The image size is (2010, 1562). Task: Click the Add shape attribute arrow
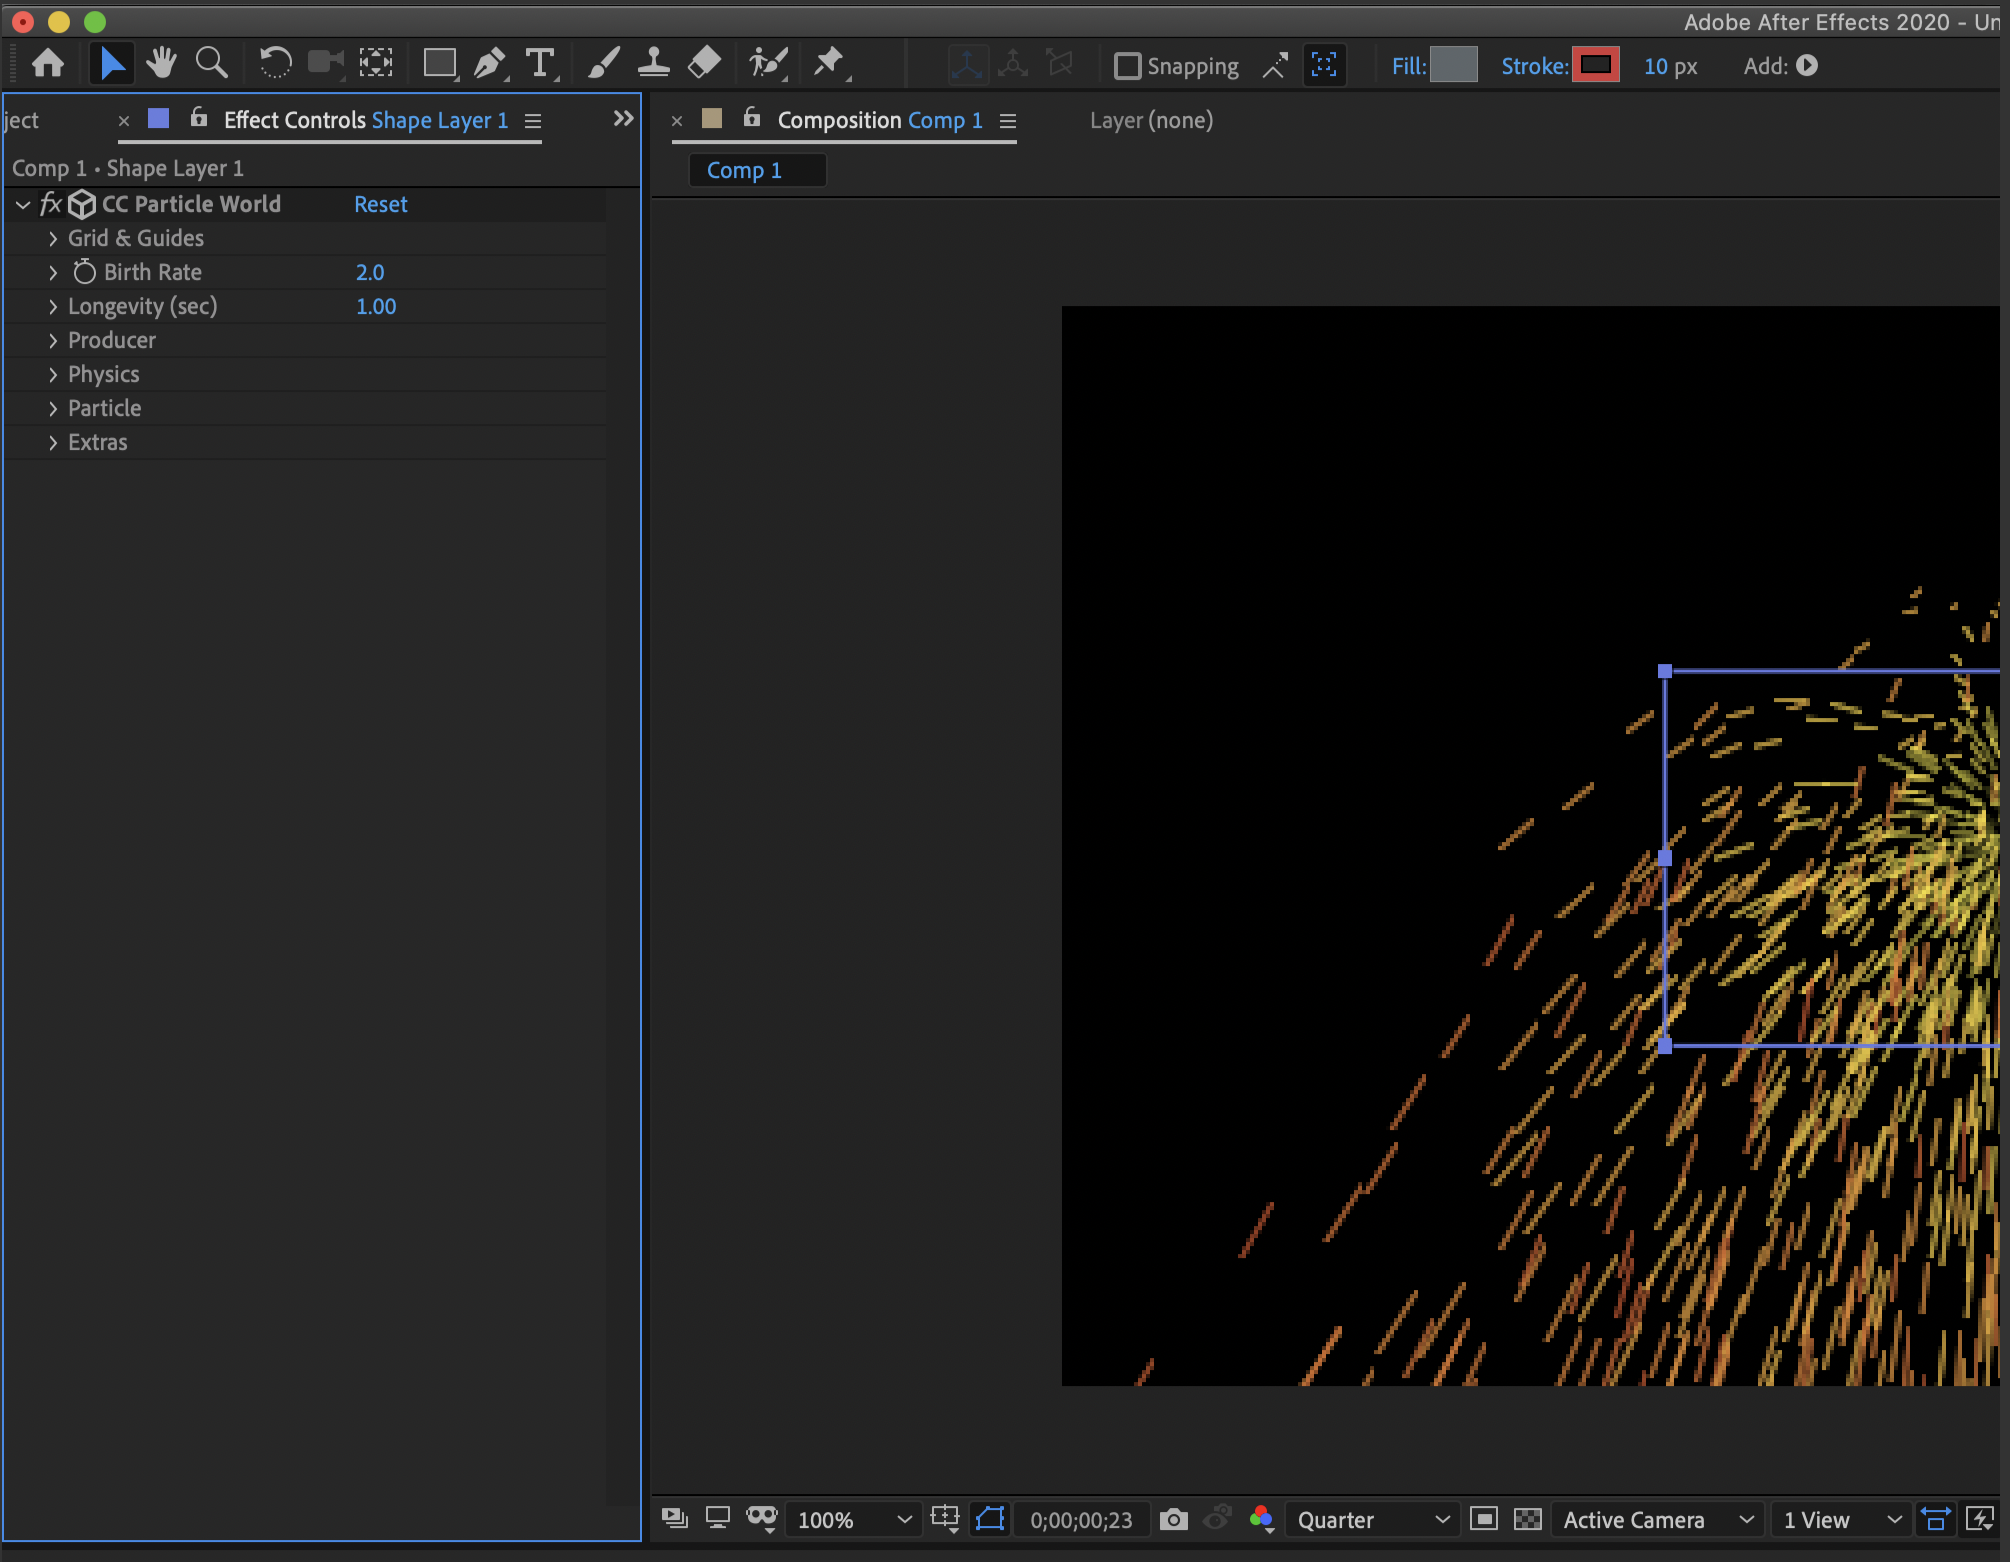[1807, 66]
